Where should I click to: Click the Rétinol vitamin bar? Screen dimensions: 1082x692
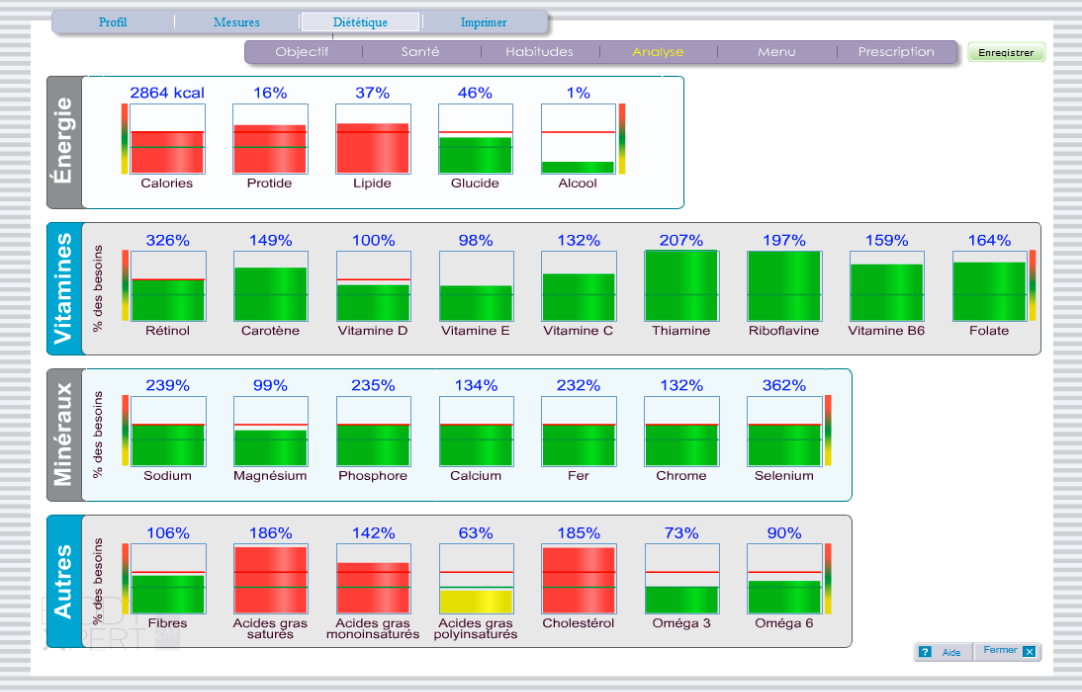pos(167,286)
